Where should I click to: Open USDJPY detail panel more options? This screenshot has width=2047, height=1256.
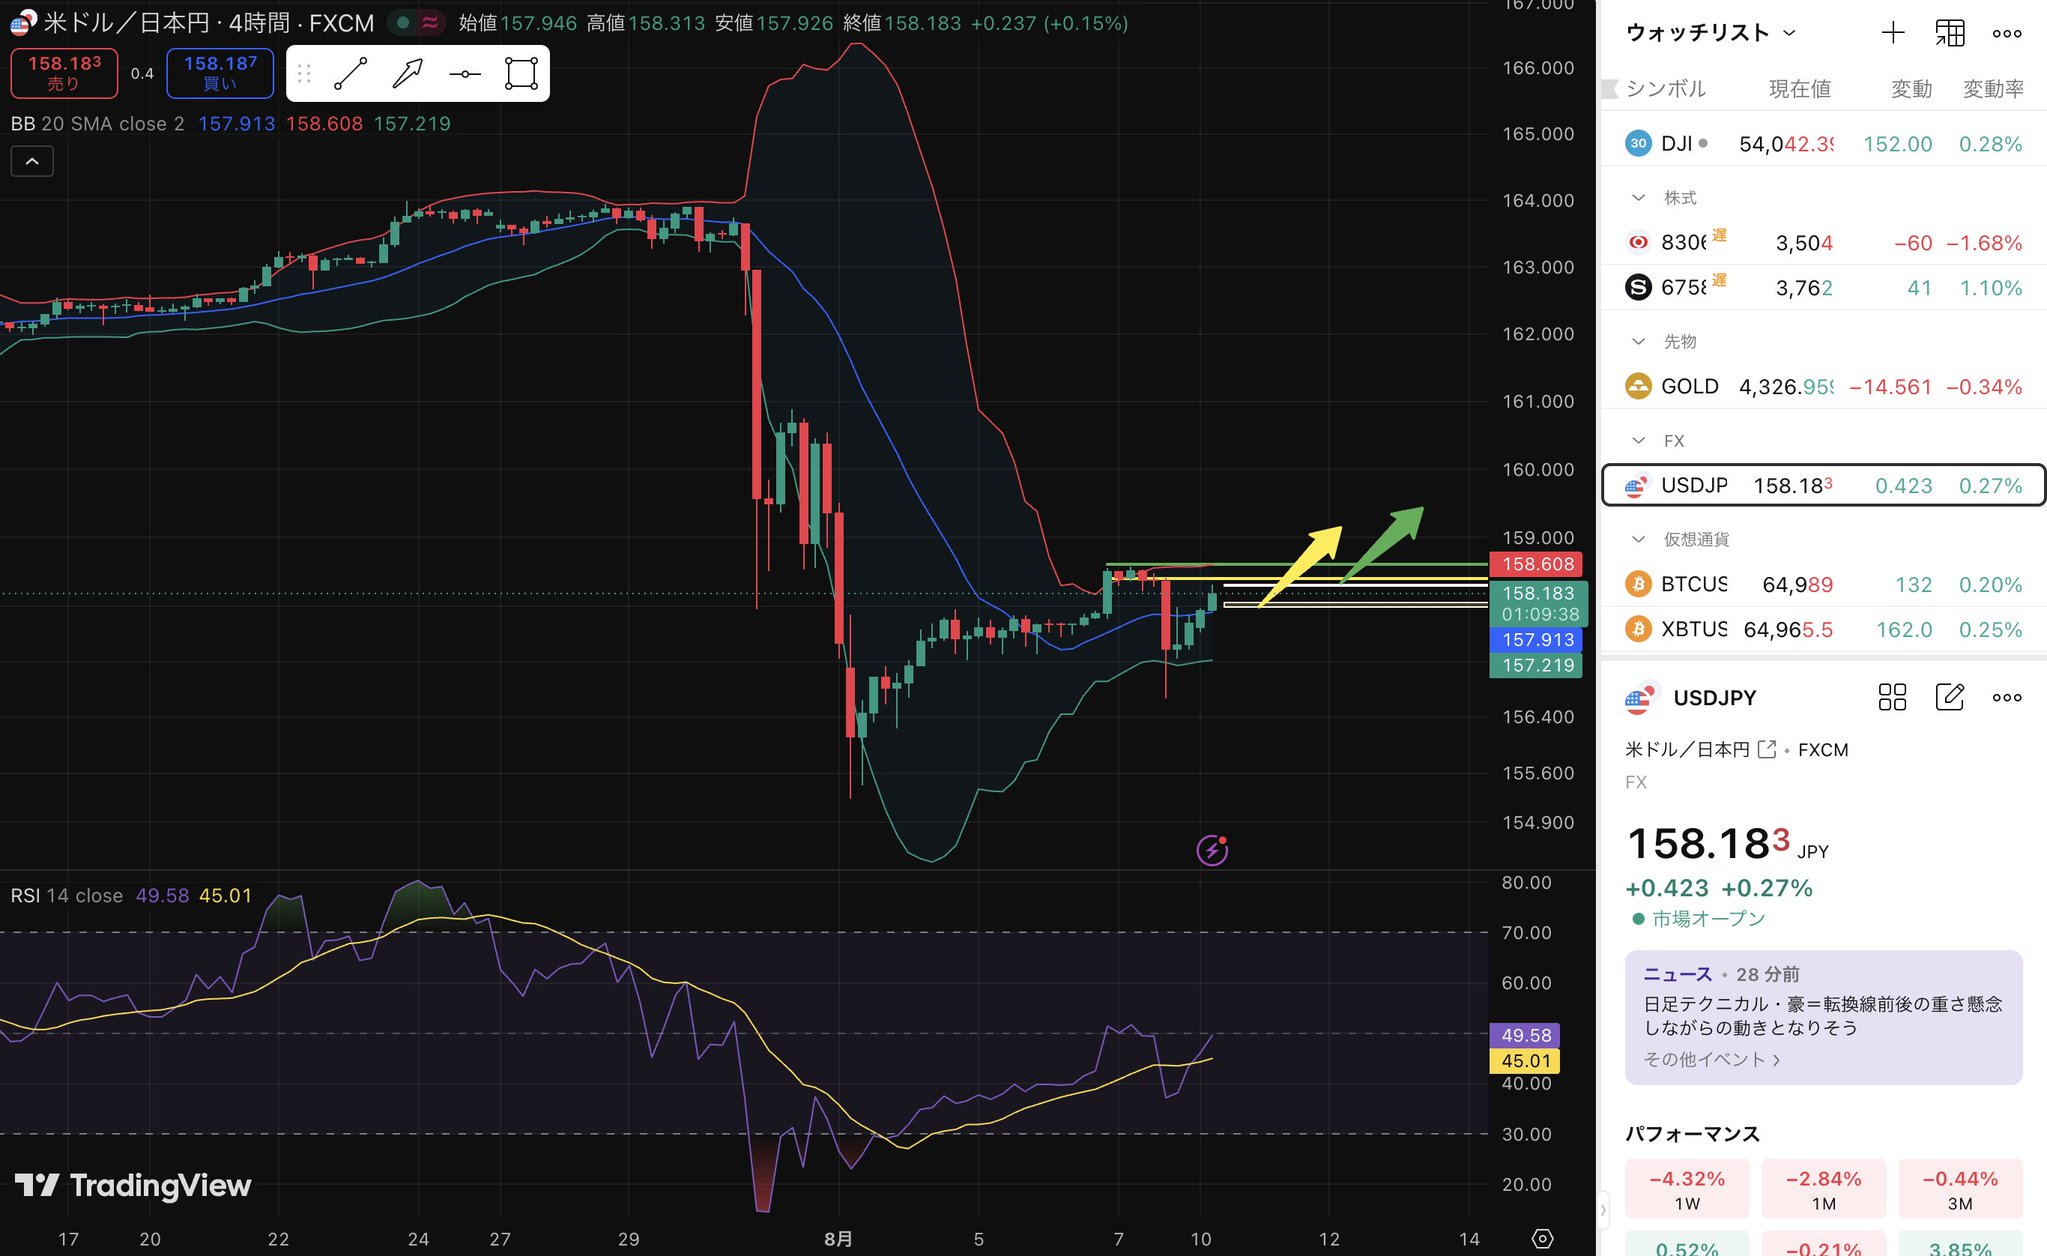point(2006,697)
